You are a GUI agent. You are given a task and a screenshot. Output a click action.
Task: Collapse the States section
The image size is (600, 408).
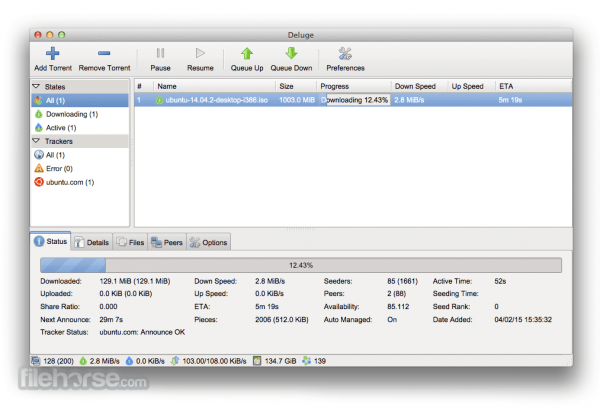pos(36,86)
